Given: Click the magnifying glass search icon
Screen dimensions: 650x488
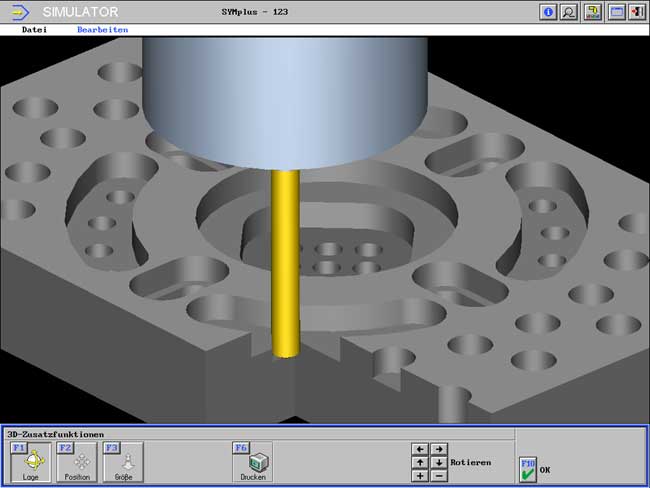Looking at the screenshot, I should [x=569, y=12].
